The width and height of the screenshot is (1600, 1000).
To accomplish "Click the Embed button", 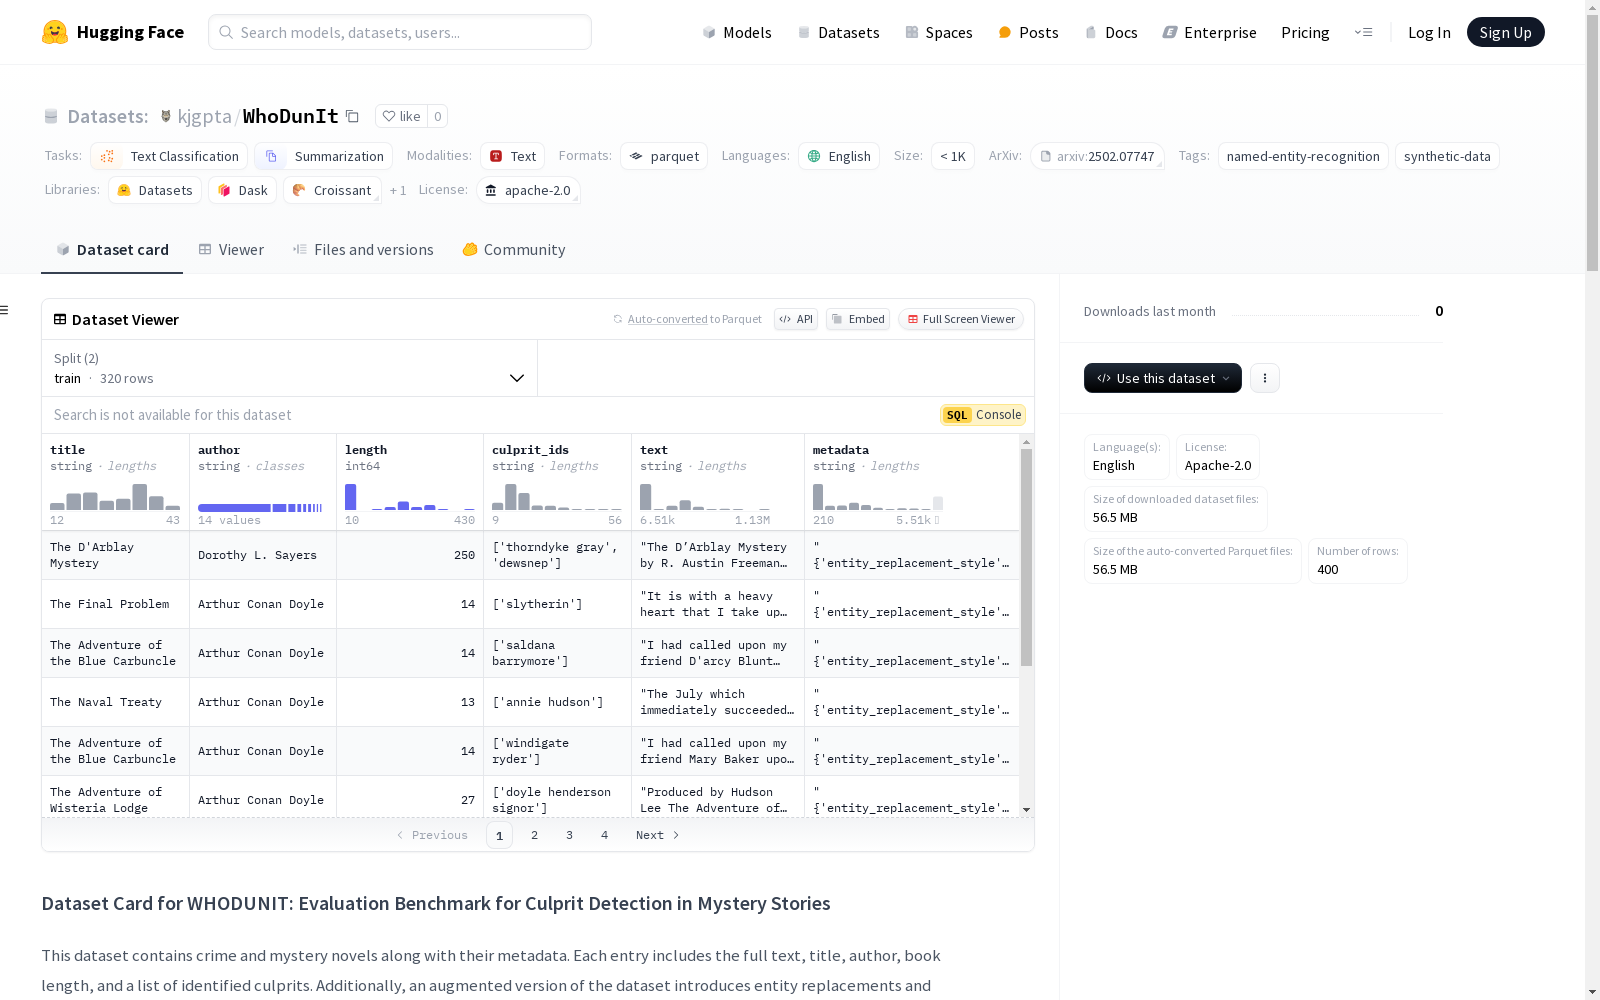I will [858, 319].
